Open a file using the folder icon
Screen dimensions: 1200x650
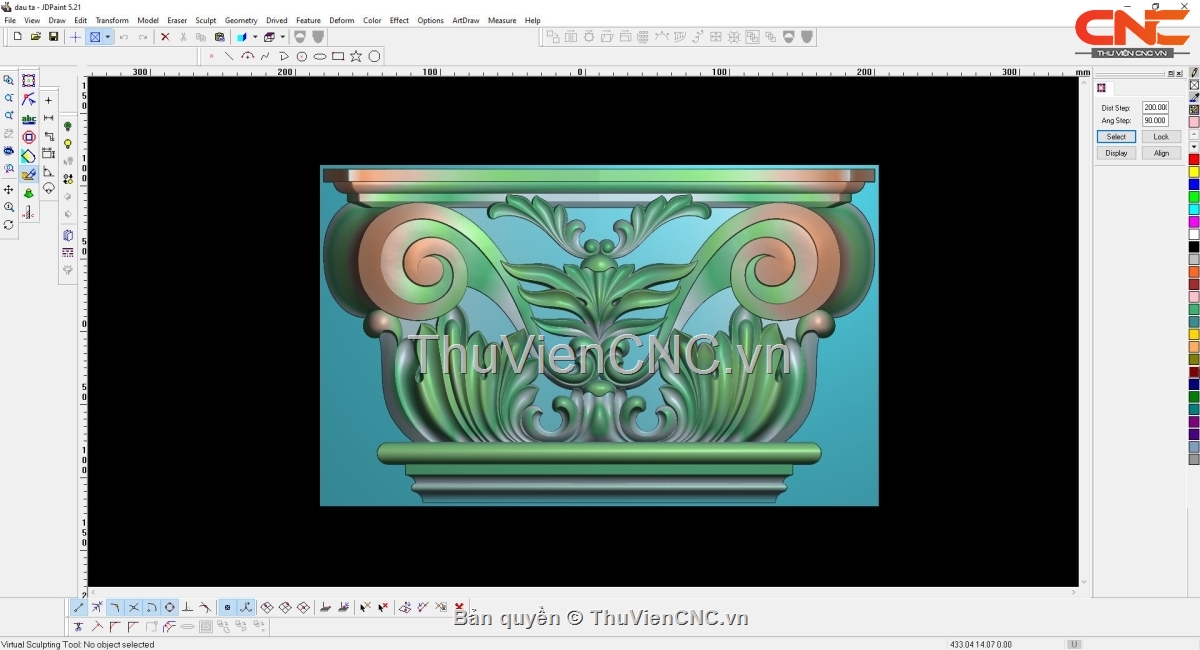point(36,37)
